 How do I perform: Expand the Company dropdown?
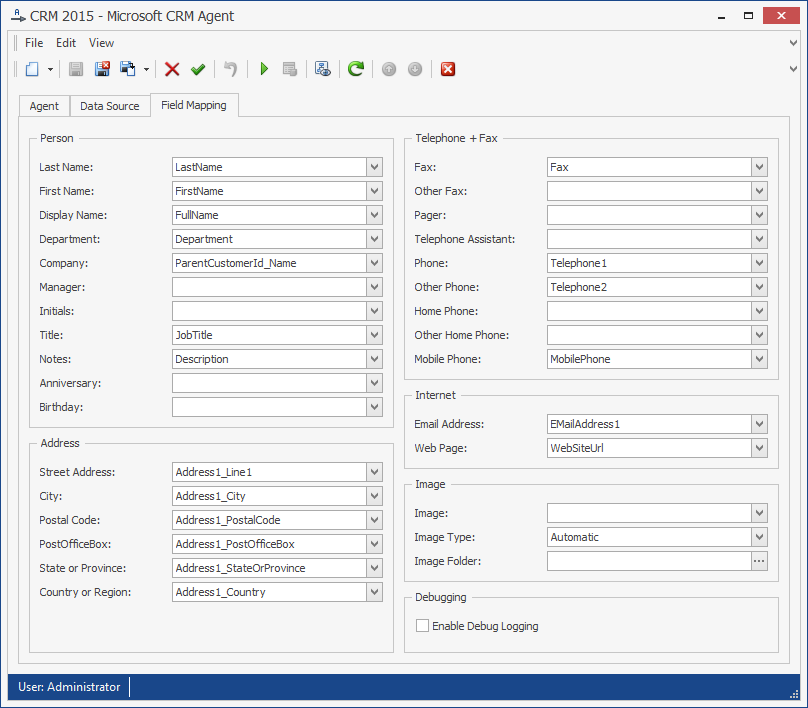coord(375,263)
